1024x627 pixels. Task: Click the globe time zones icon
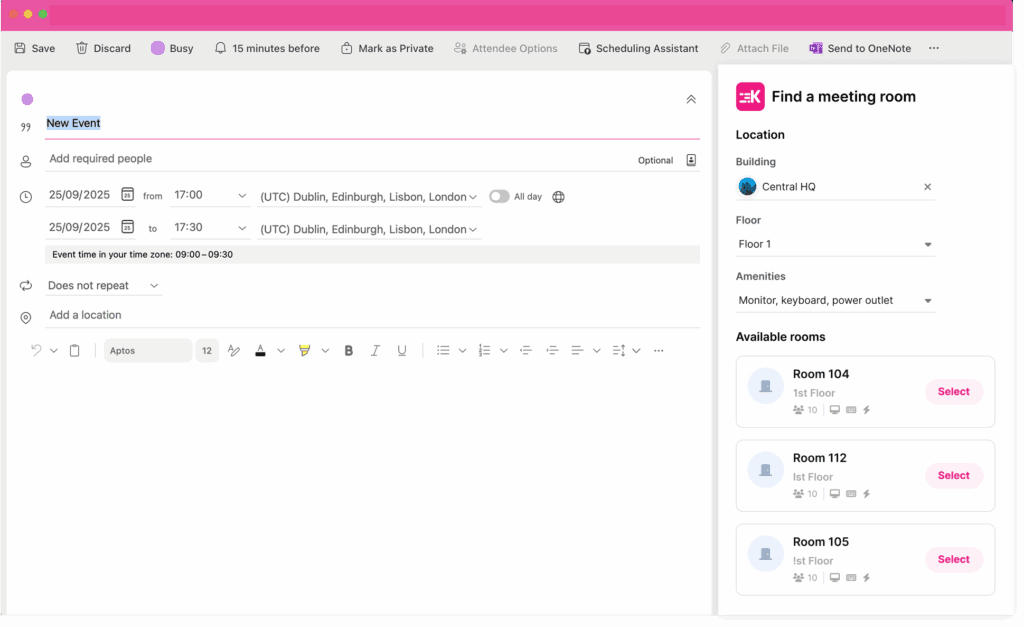(x=558, y=196)
